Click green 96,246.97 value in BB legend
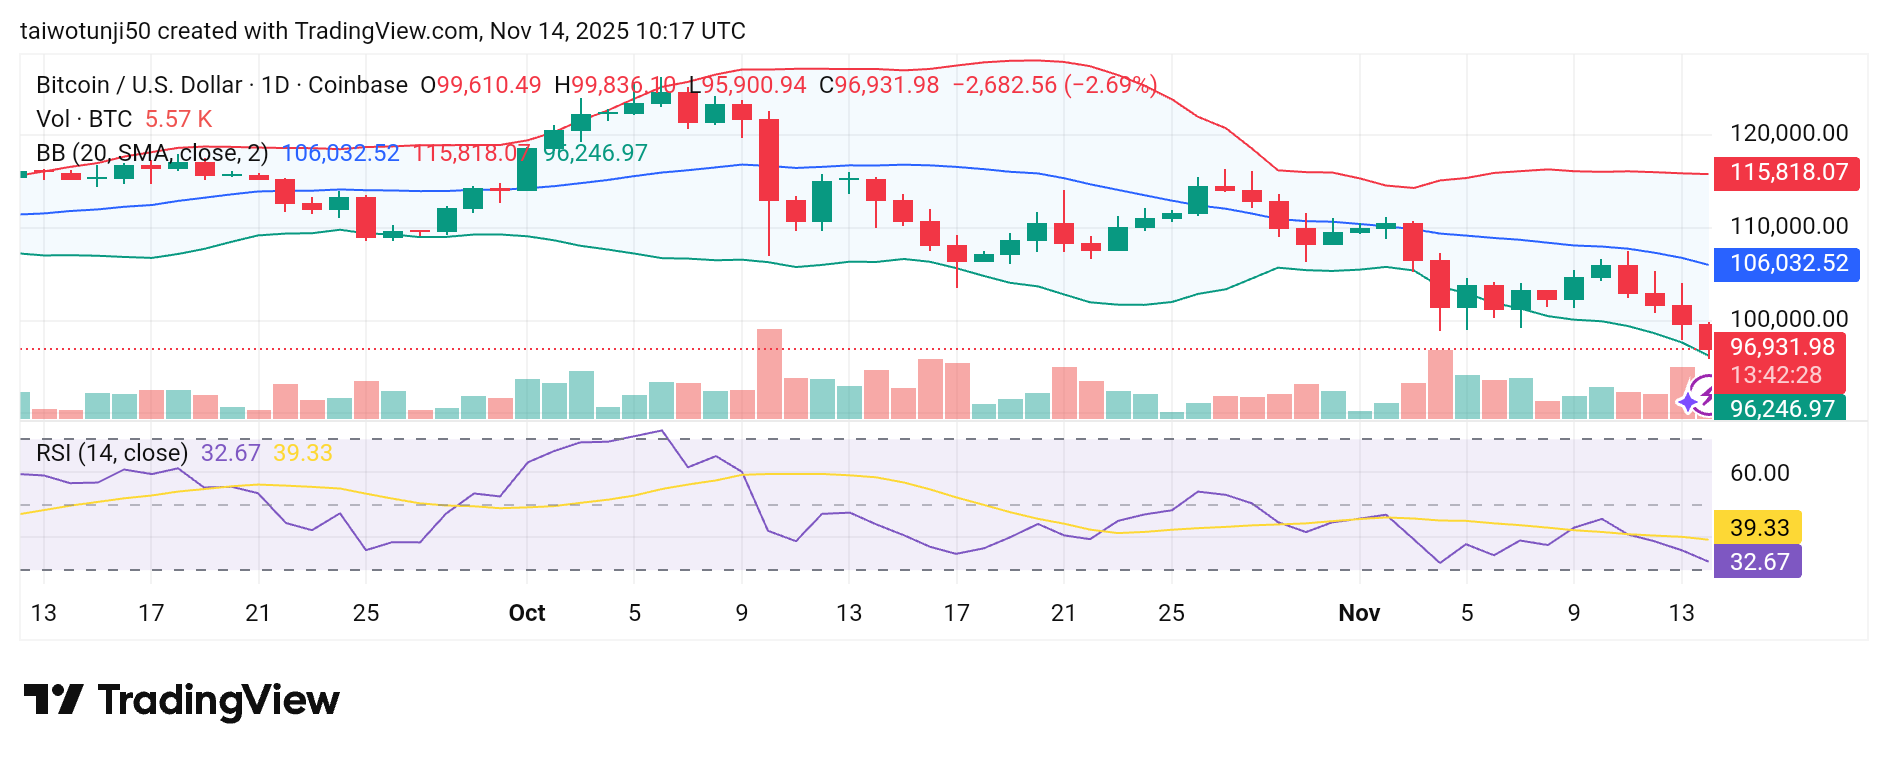The width and height of the screenshot is (1888, 760). pos(596,153)
